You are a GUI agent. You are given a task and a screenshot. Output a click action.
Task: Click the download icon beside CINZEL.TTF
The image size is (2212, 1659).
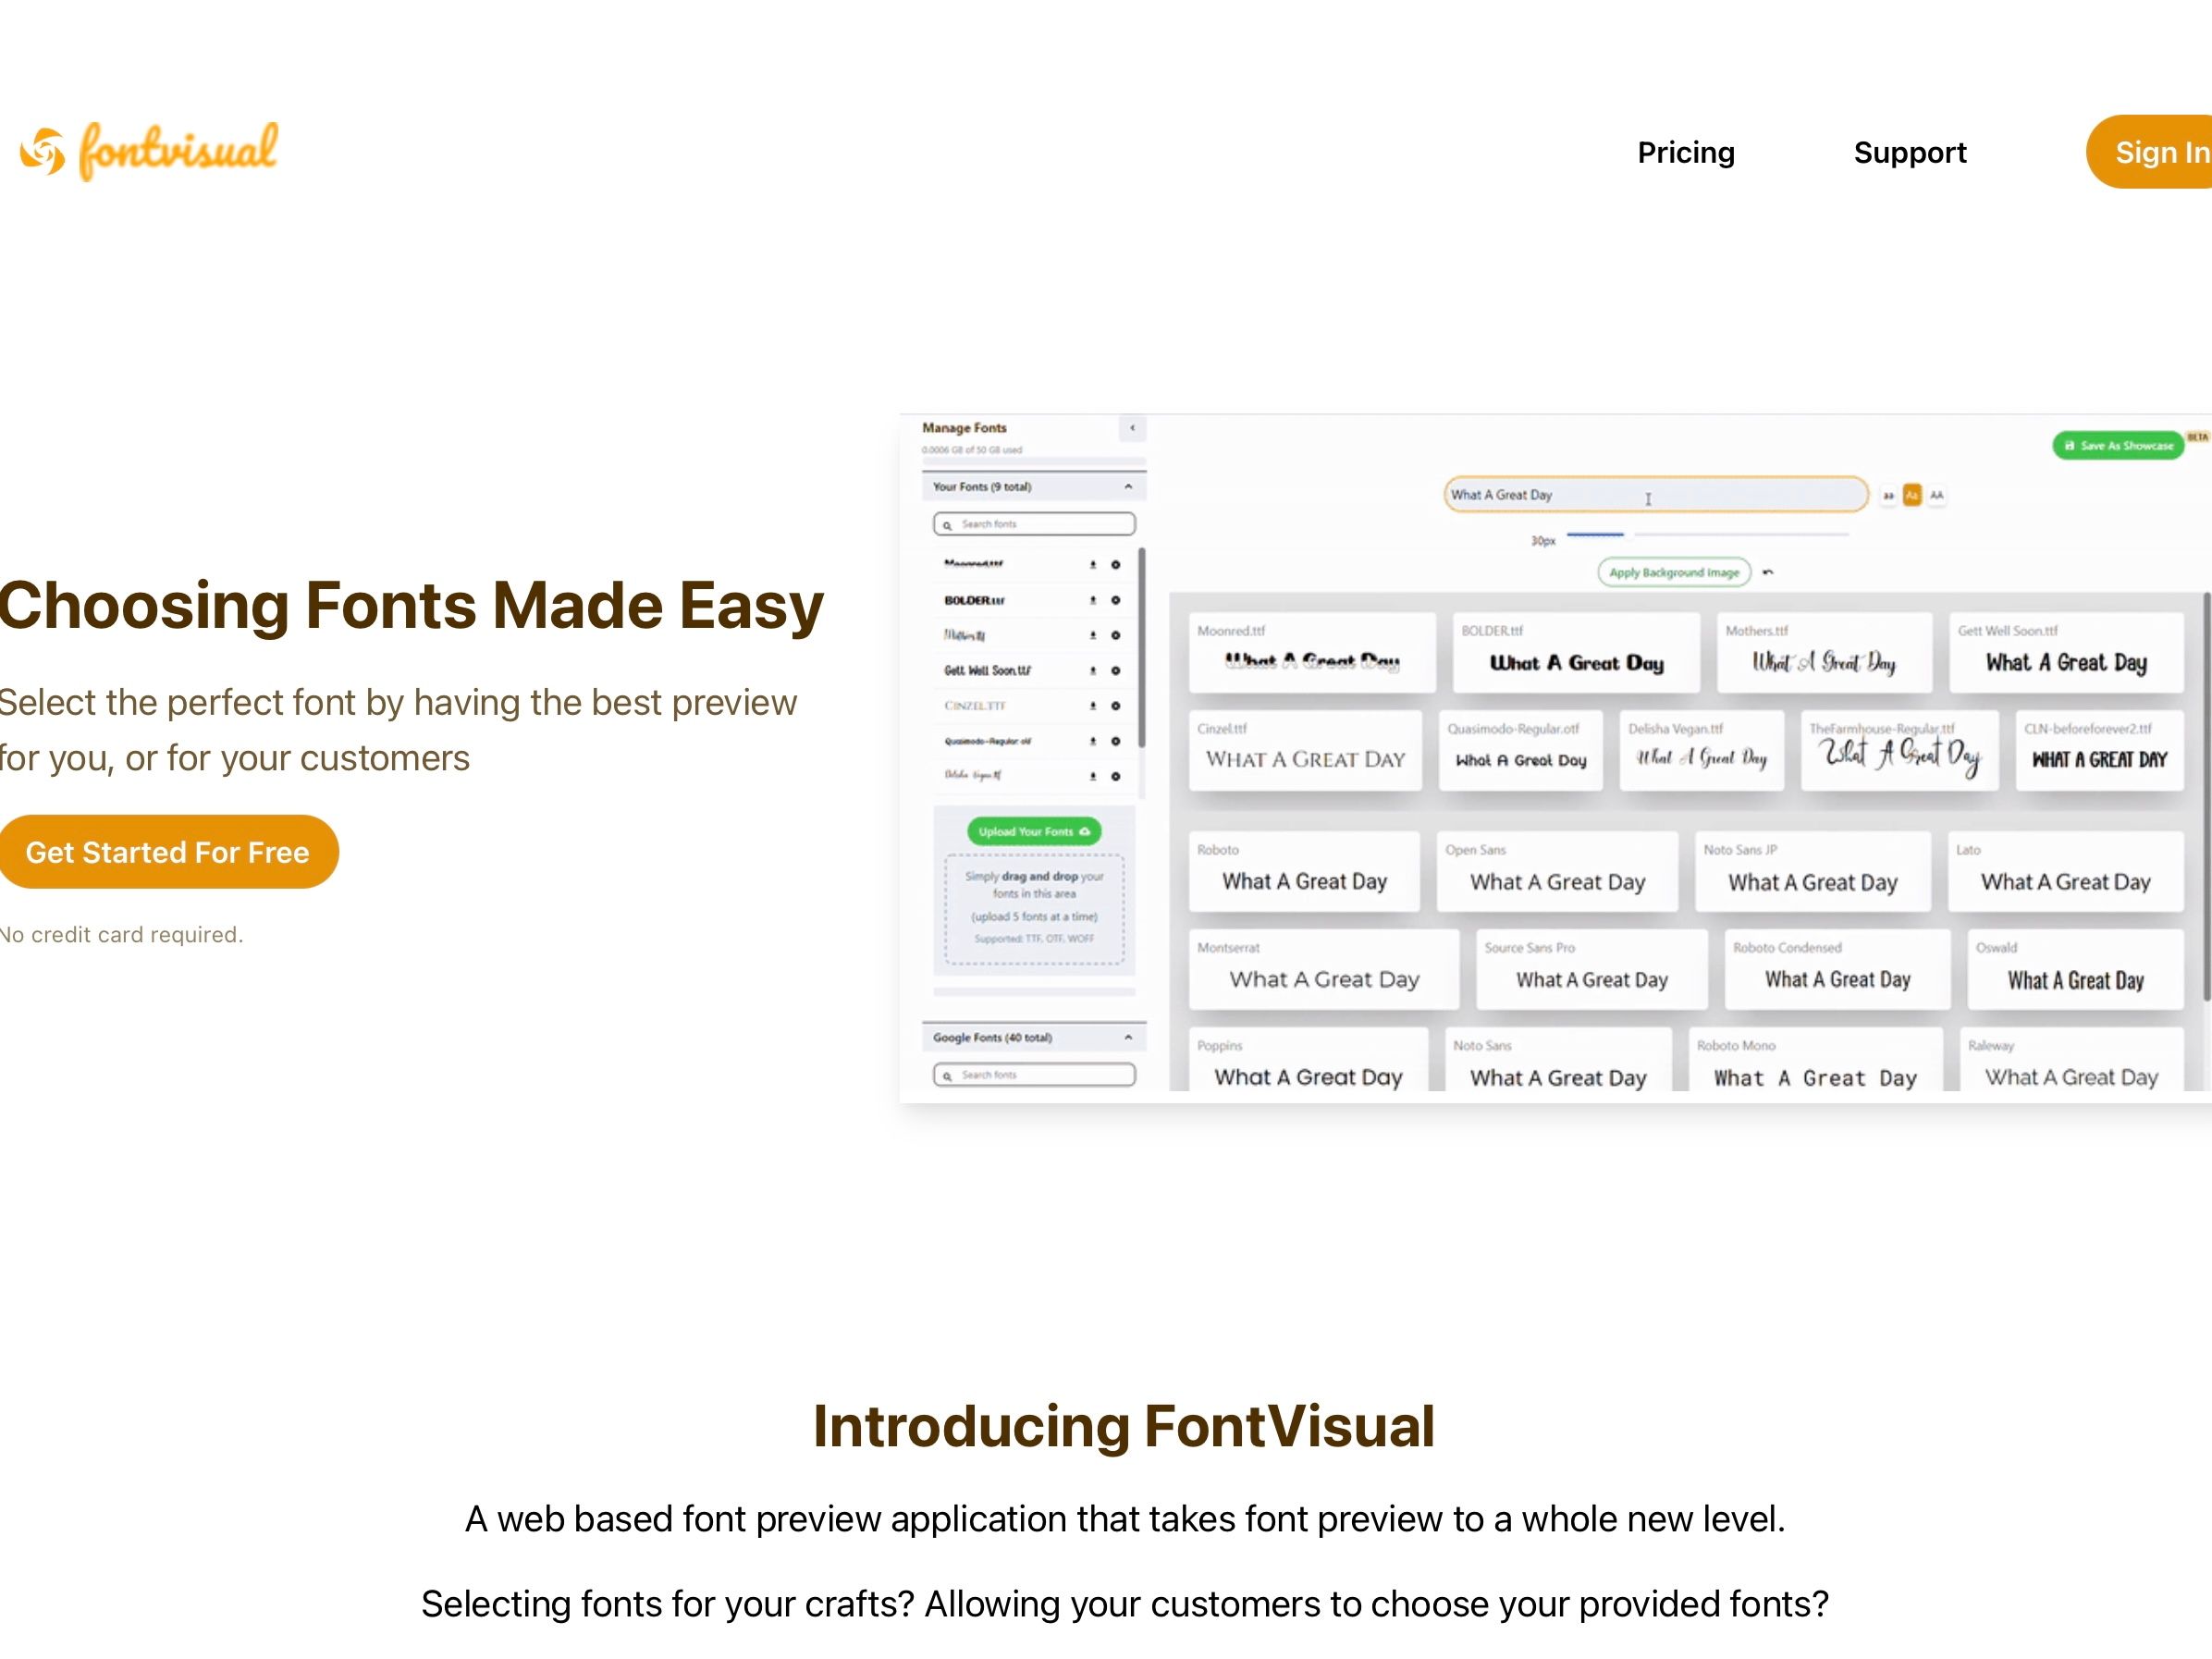pos(1093,706)
